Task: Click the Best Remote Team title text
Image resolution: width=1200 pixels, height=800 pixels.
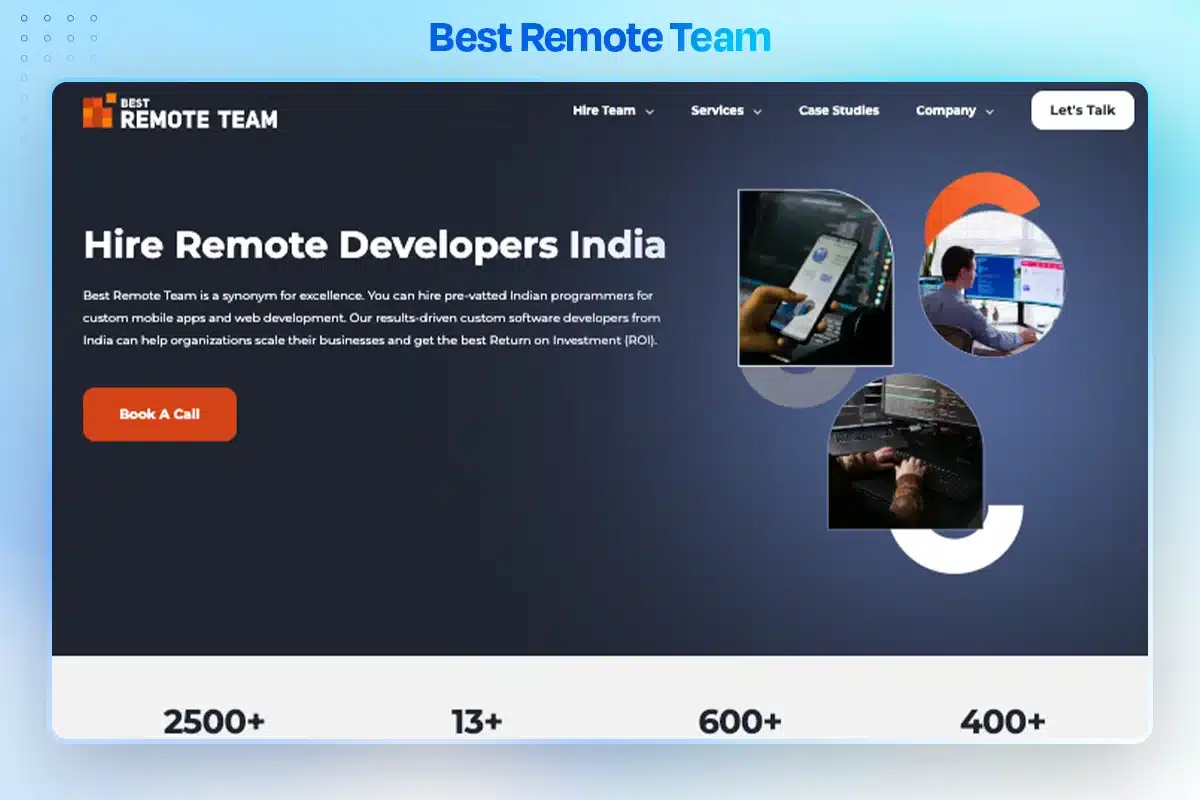Action: point(600,38)
